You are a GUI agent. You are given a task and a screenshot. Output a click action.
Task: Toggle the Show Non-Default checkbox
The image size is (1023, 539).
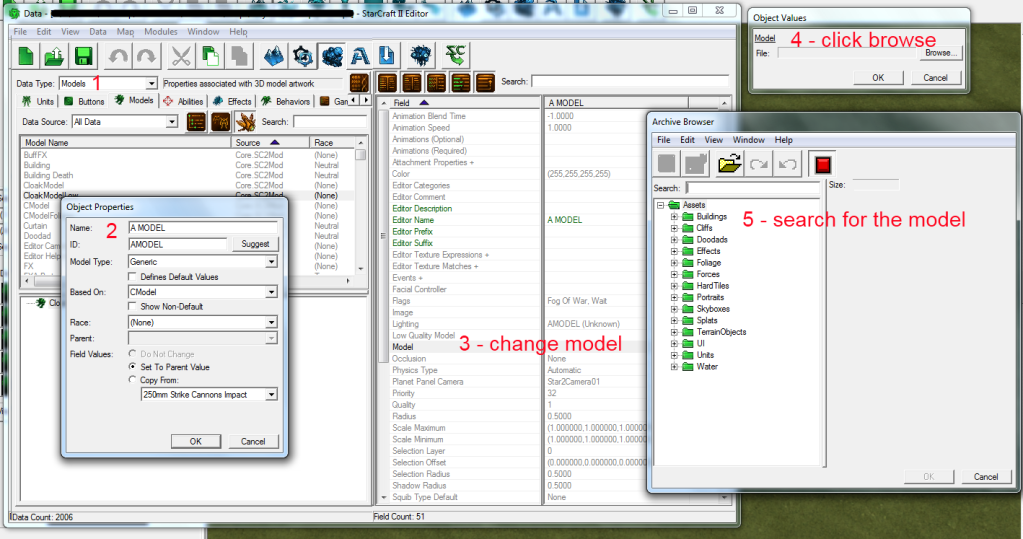click(x=132, y=306)
